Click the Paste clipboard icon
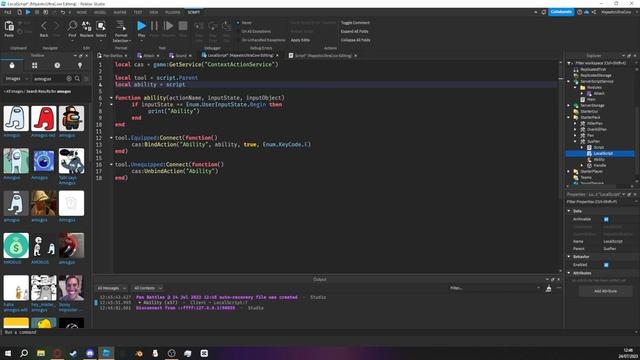The height and width of the screenshot is (360, 640). tap(9, 27)
